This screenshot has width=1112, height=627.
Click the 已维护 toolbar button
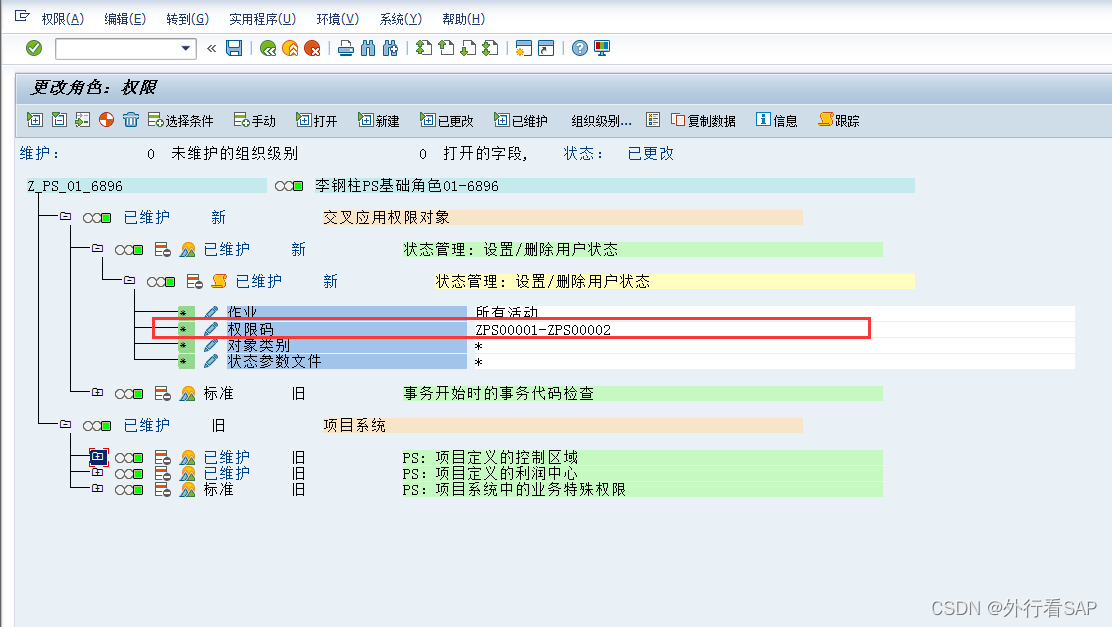(x=521, y=121)
